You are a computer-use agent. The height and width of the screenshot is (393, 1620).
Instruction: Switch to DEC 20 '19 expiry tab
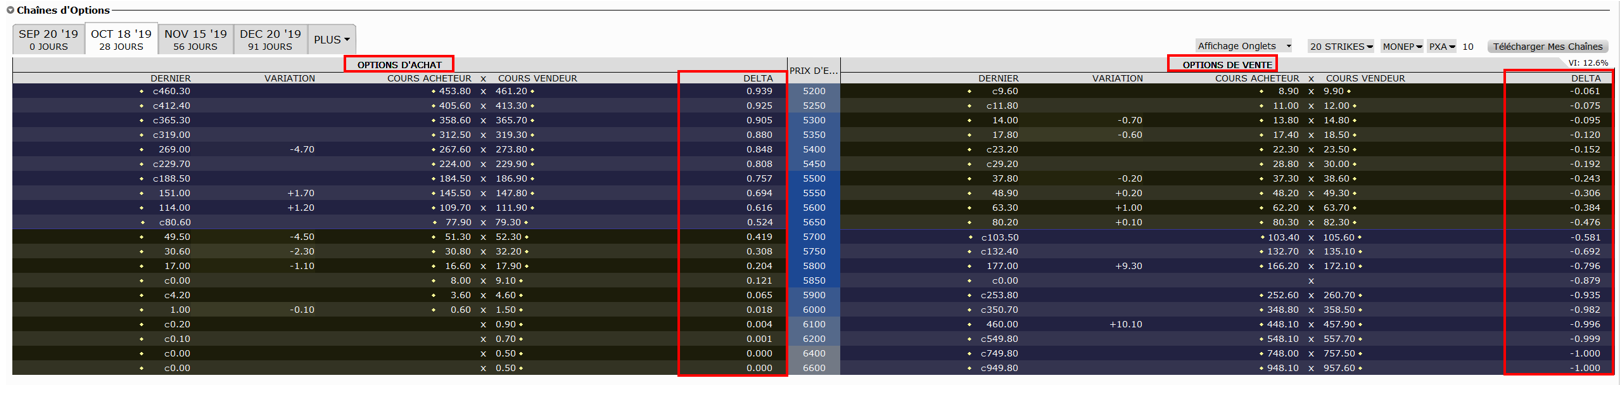click(x=270, y=39)
